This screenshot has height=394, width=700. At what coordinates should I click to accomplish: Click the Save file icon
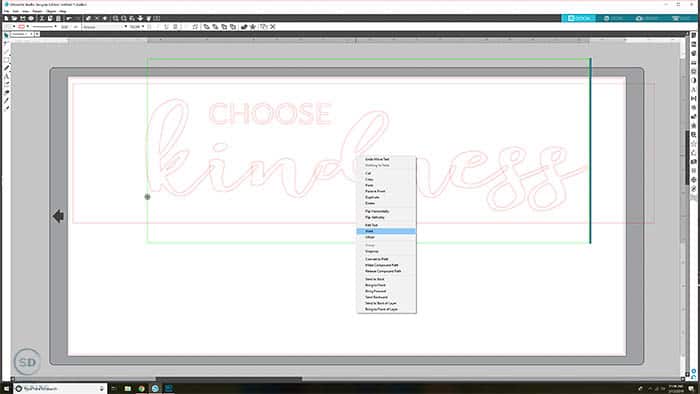coord(23,18)
